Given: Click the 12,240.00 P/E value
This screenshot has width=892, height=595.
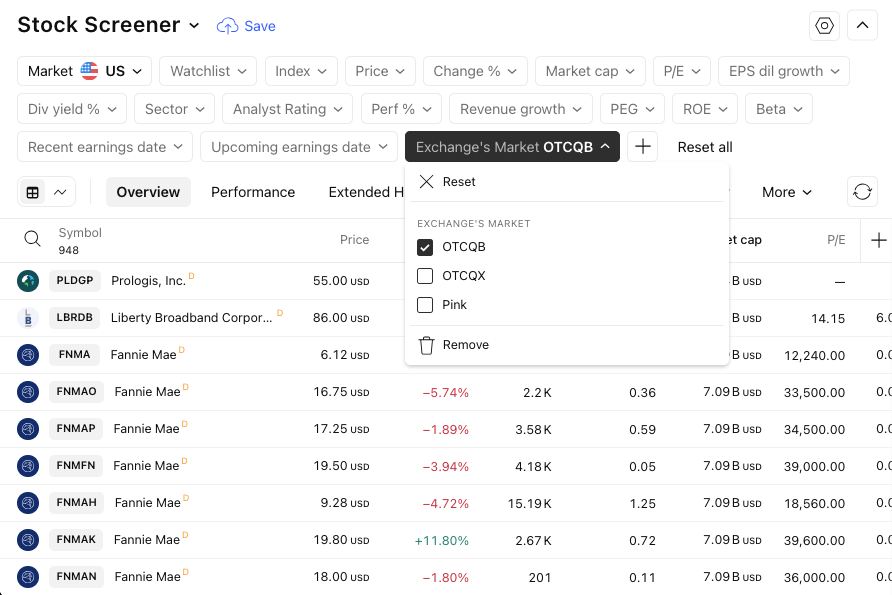Looking at the screenshot, I should pos(814,356).
